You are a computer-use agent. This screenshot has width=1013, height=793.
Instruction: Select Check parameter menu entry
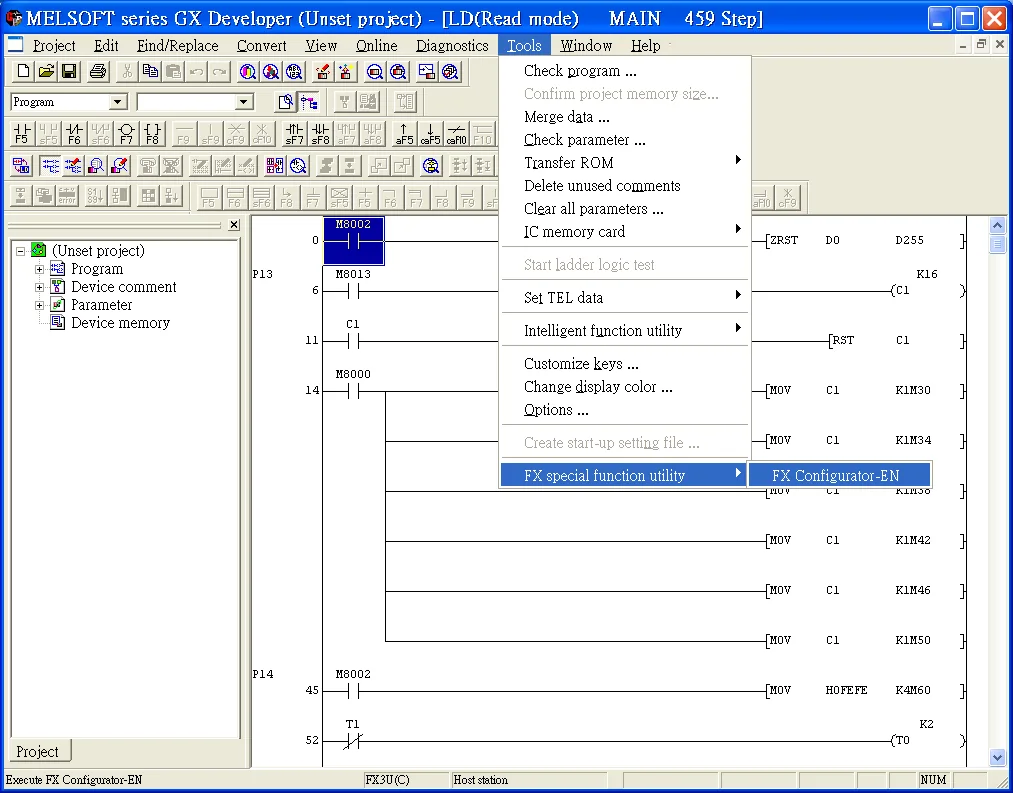point(625,140)
